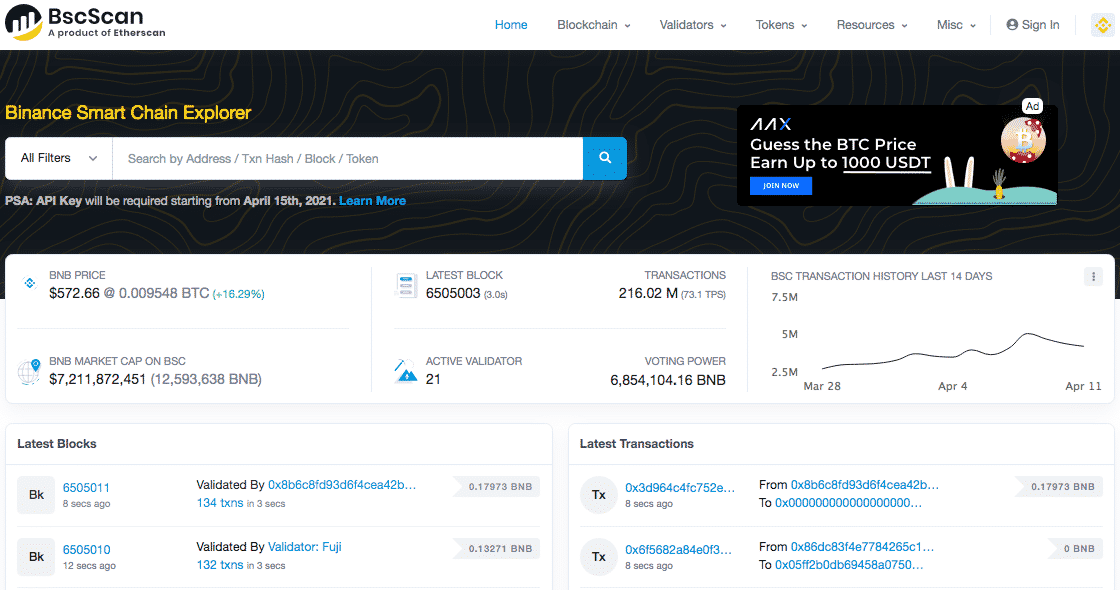This screenshot has height=590, width=1120.
Task: View the 132 txns link
Action: [x=220, y=565]
